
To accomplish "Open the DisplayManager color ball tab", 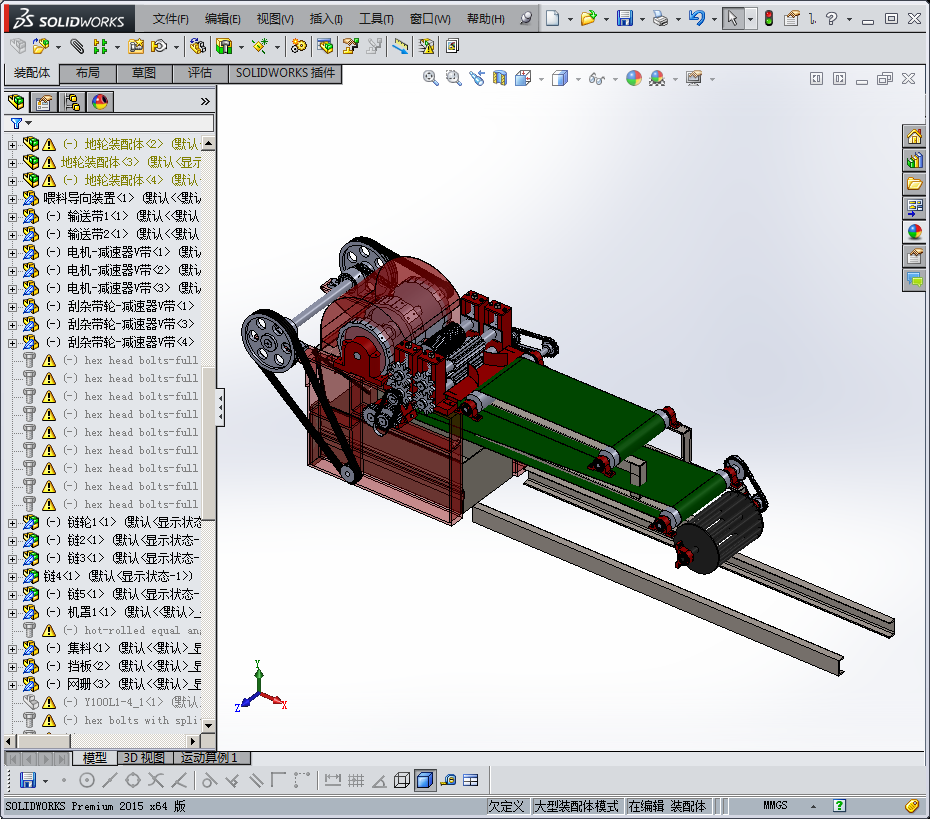I will click(100, 102).
